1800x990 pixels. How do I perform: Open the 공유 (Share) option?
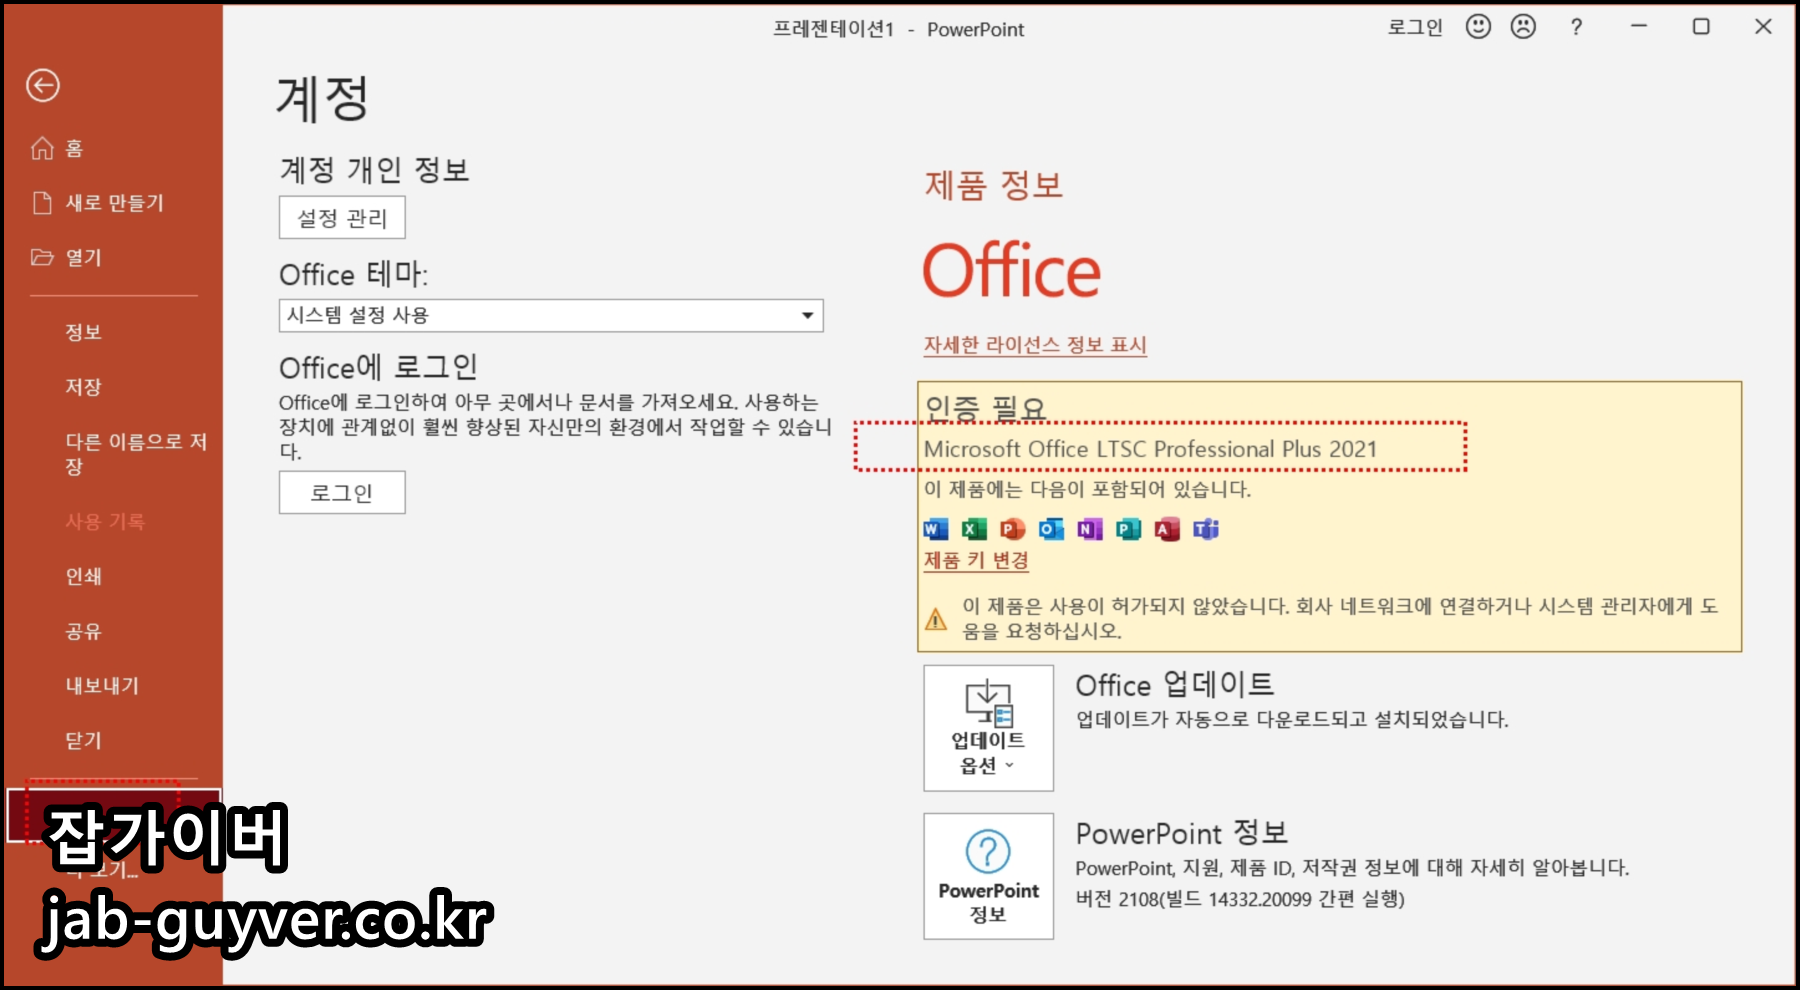(x=84, y=631)
